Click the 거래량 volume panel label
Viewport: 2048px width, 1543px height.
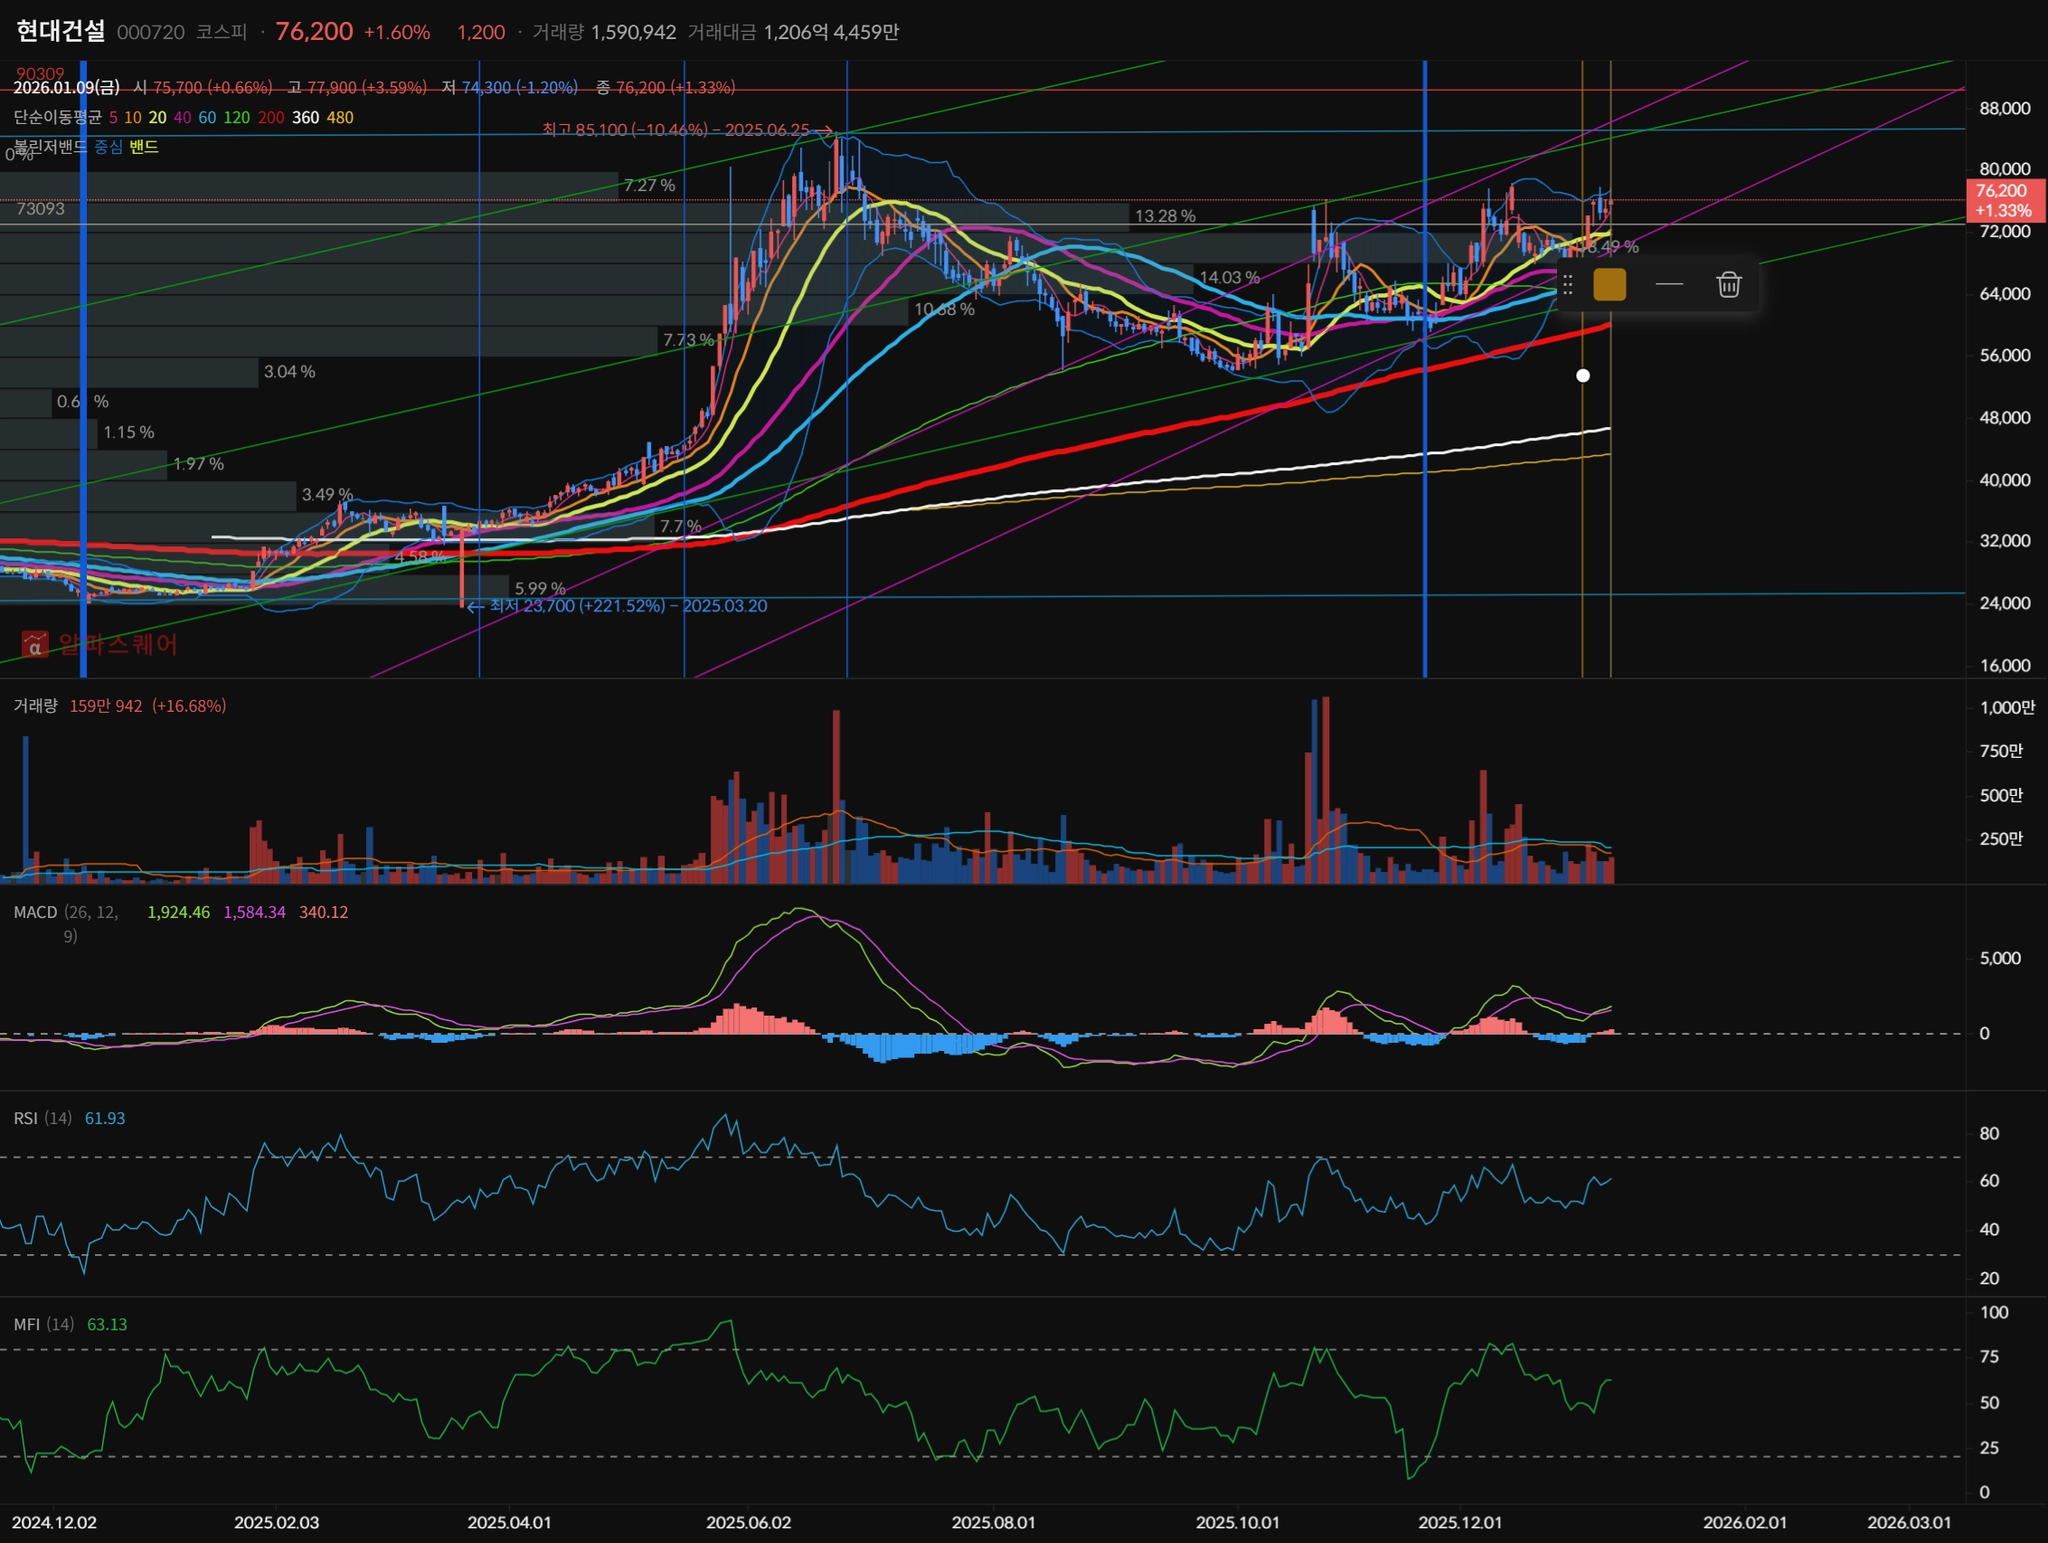pos(35,706)
